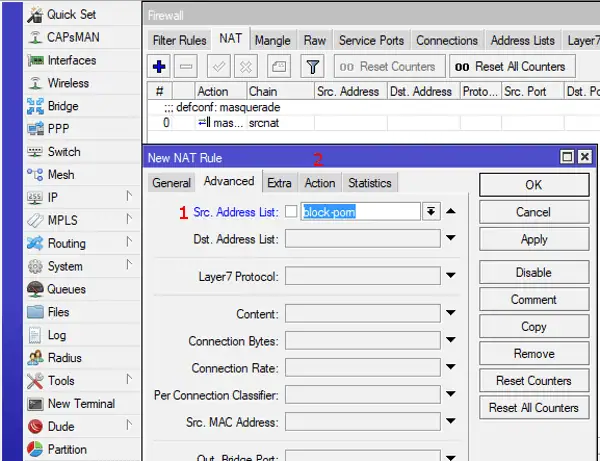Click the Src. Address List text field

click(x=360, y=212)
